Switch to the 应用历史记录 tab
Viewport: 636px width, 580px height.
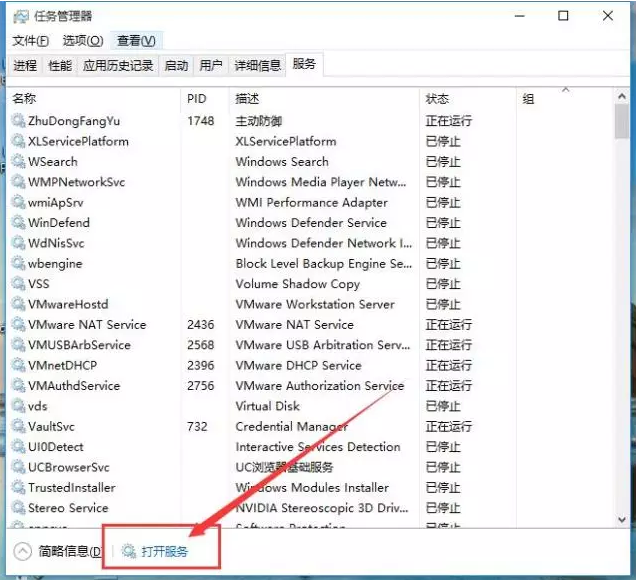(x=118, y=65)
